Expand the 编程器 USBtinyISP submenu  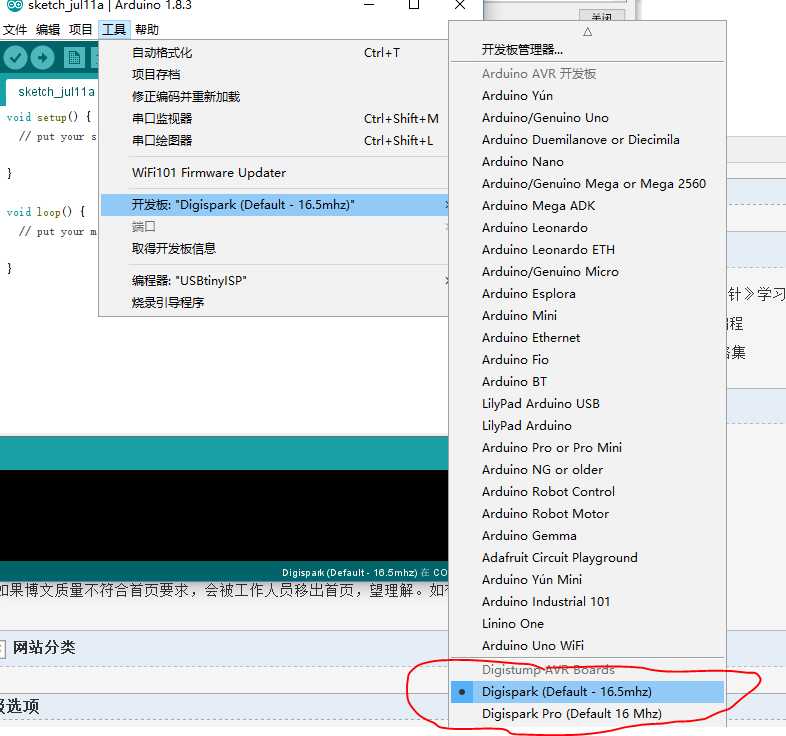coord(274,281)
